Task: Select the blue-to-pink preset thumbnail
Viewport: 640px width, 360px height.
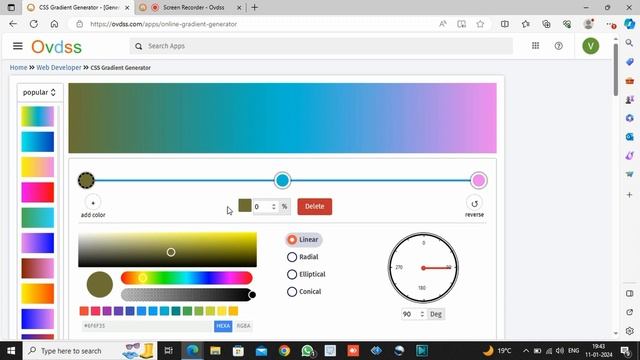Action: pos(38,319)
